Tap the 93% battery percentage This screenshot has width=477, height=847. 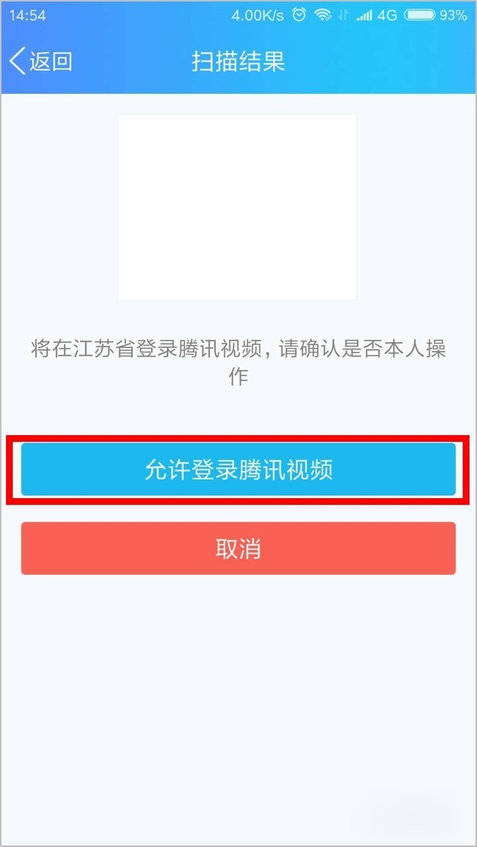[453, 15]
